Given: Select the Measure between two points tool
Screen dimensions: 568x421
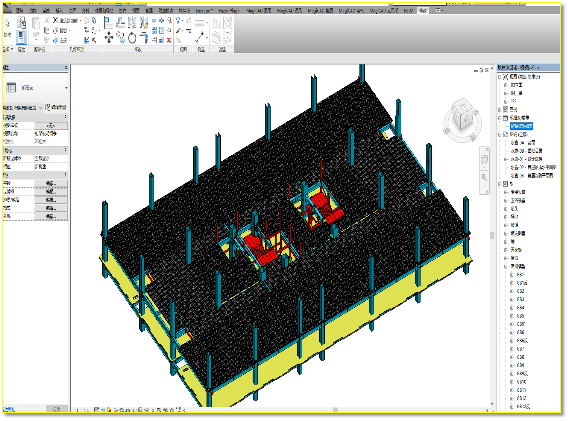Looking at the screenshot, I should click(200, 37).
